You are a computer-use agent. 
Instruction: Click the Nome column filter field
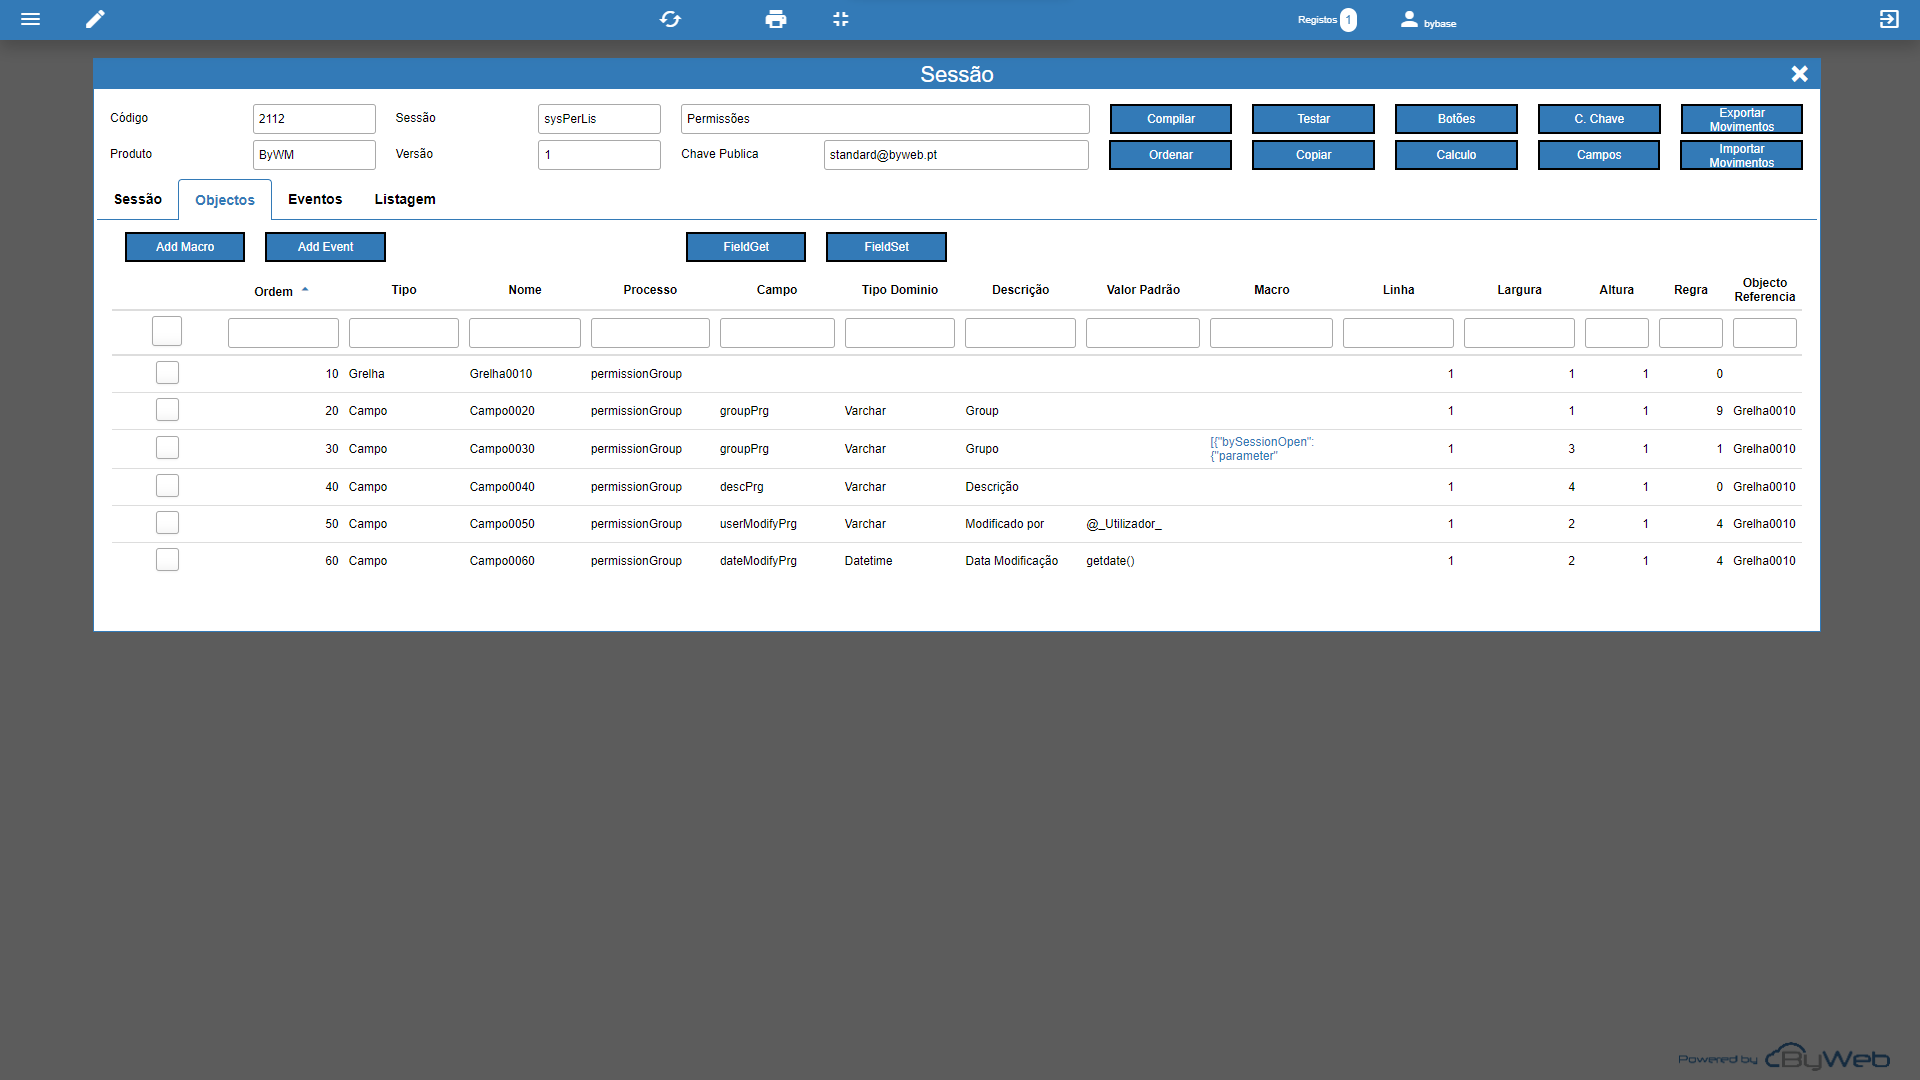[x=524, y=333]
